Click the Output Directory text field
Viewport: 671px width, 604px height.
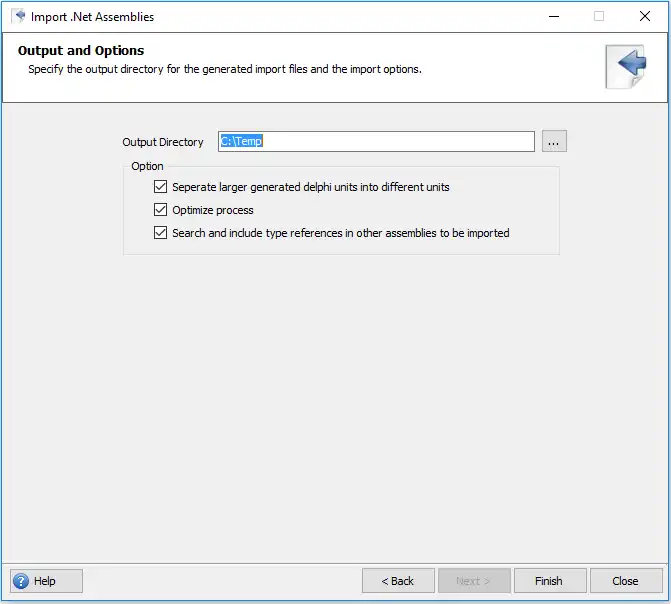click(376, 141)
